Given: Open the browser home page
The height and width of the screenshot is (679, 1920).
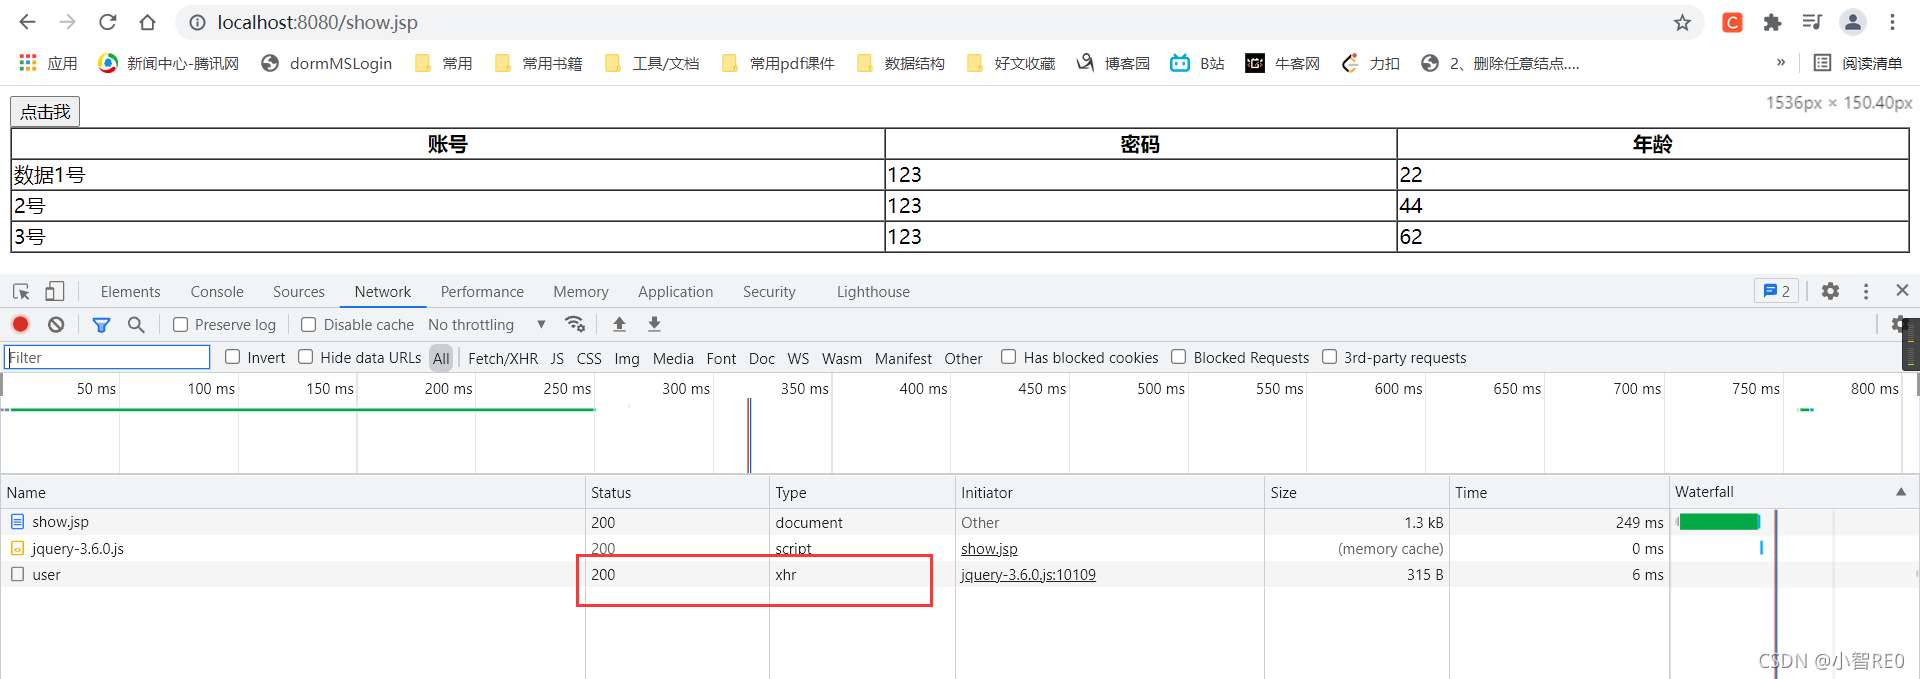Looking at the screenshot, I should 147,22.
